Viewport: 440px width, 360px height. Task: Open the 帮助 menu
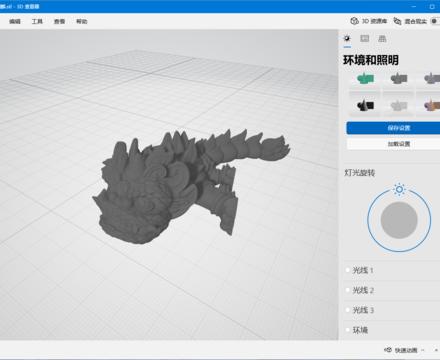[82, 21]
